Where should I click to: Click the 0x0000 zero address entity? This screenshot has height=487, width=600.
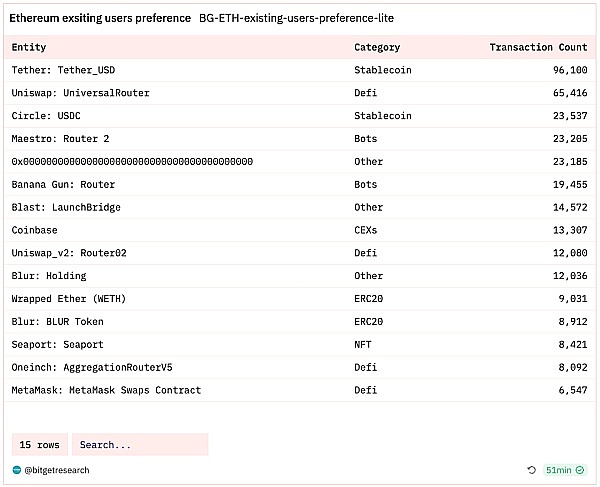[132, 161]
